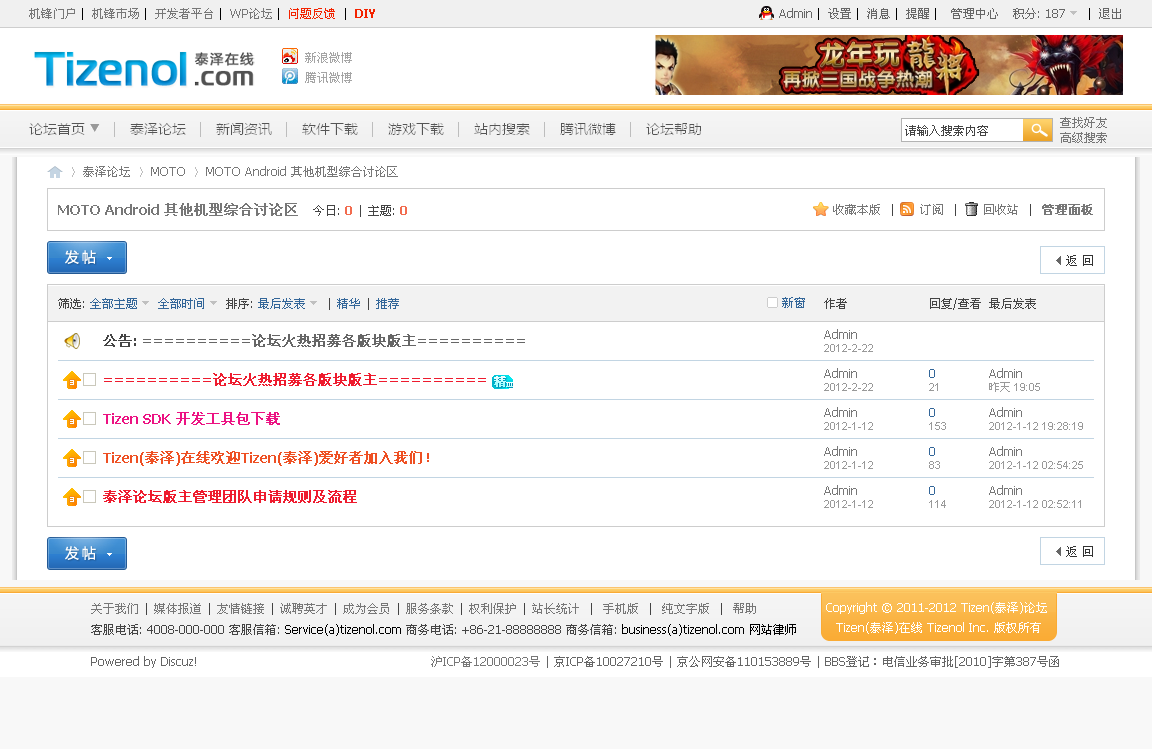Tick checkbox for moderator application rules thread

90,496
